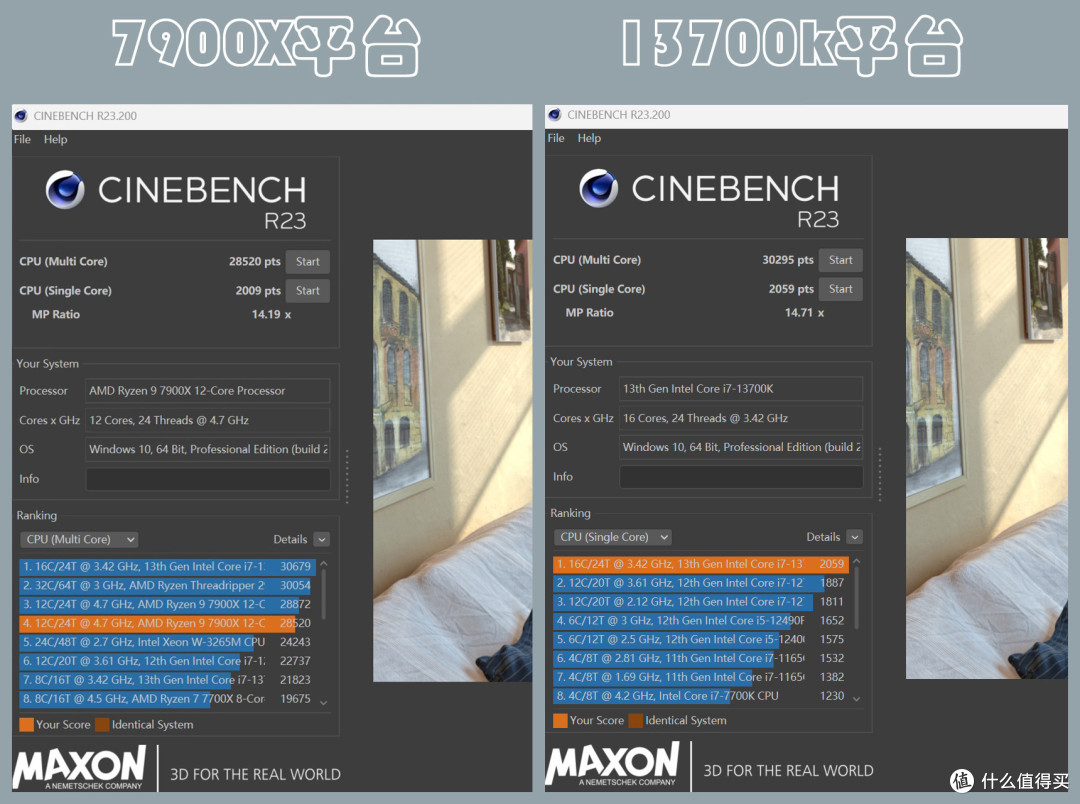
Task: Click Cinebench app icon in right window titlebar
Action: click(x=554, y=114)
